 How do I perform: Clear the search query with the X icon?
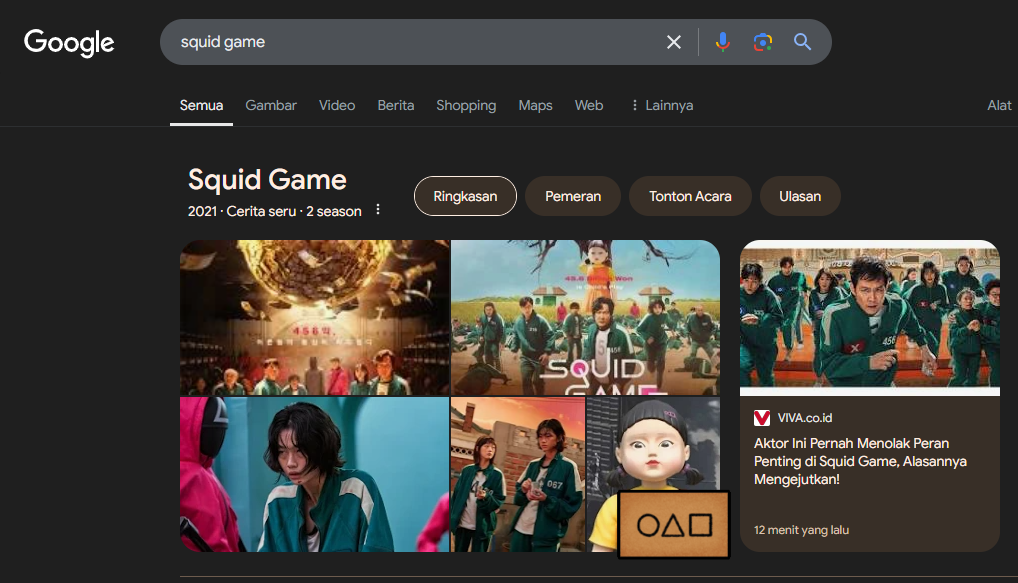tap(674, 42)
